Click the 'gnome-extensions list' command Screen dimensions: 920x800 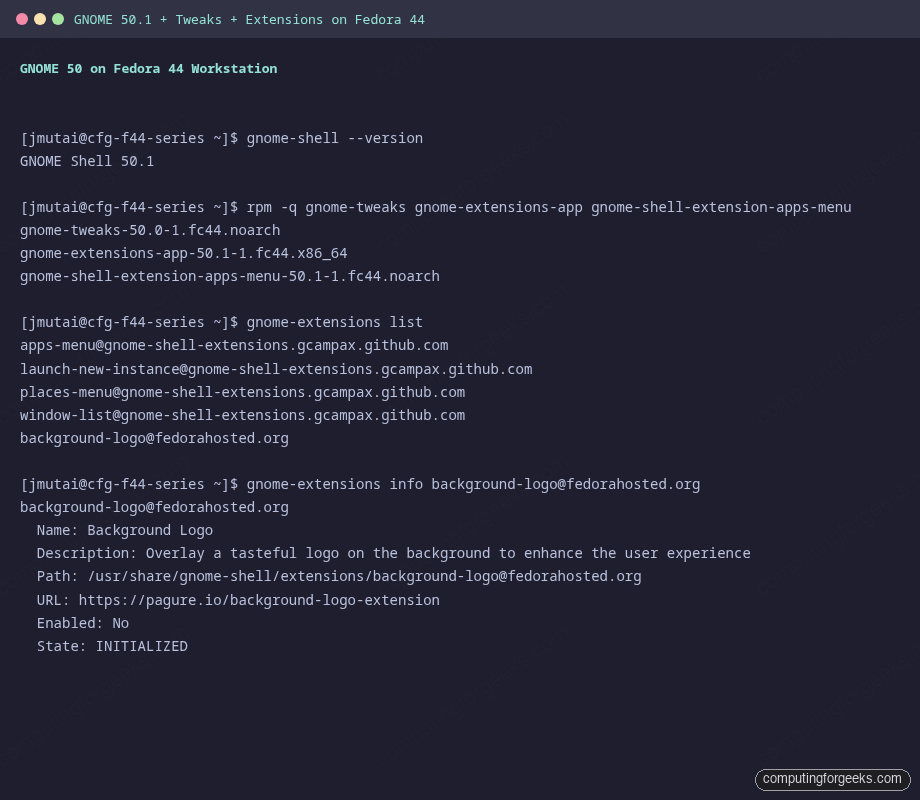(x=334, y=323)
